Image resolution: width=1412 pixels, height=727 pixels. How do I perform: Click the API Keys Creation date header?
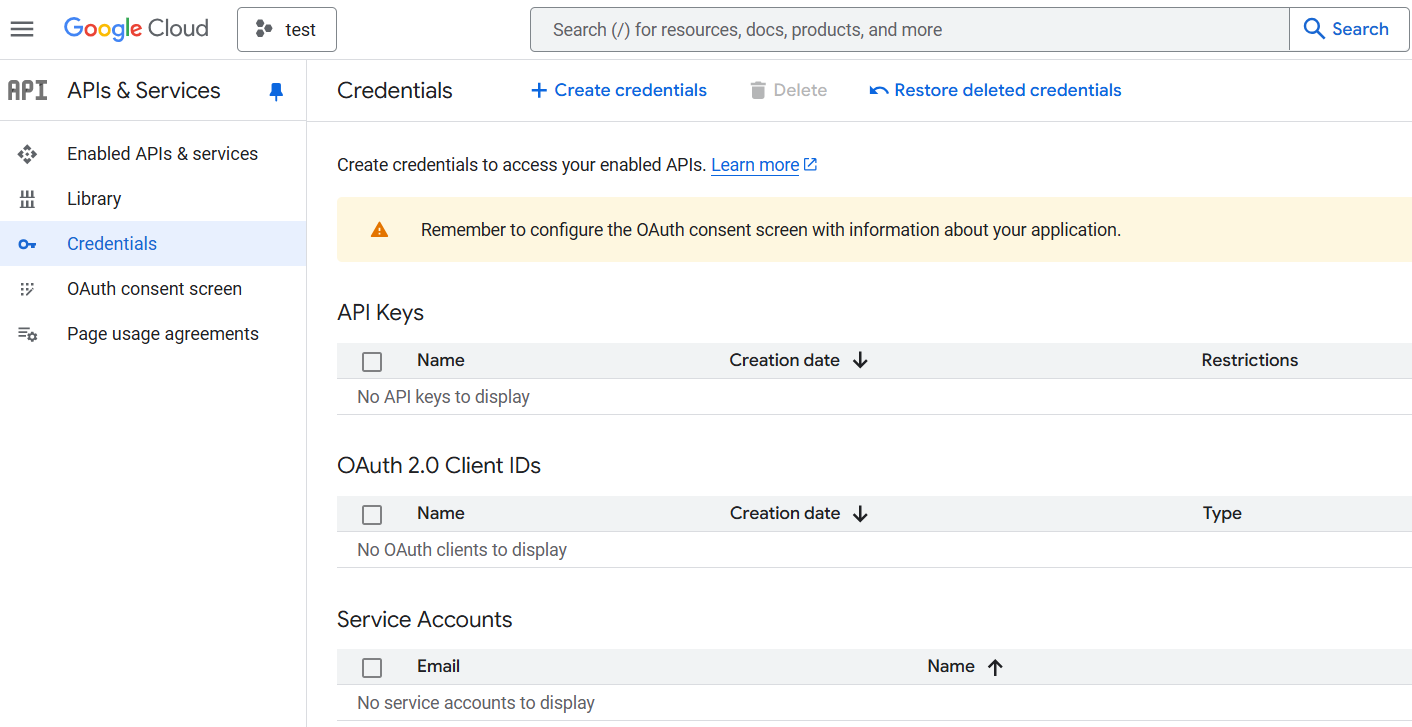[785, 360]
